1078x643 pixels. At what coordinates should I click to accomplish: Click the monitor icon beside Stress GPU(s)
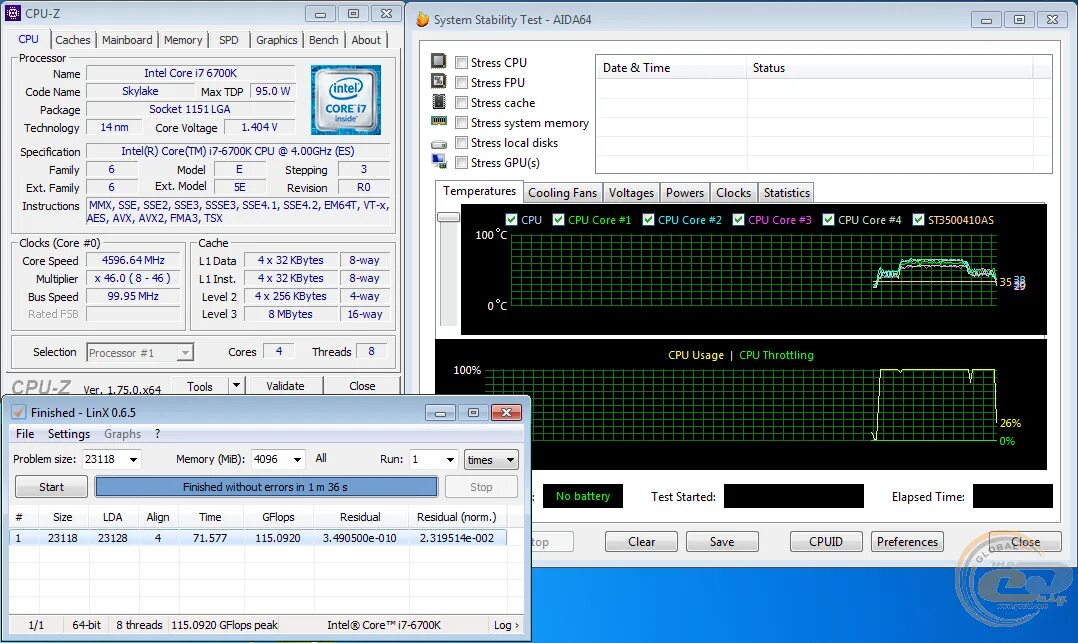click(439, 161)
